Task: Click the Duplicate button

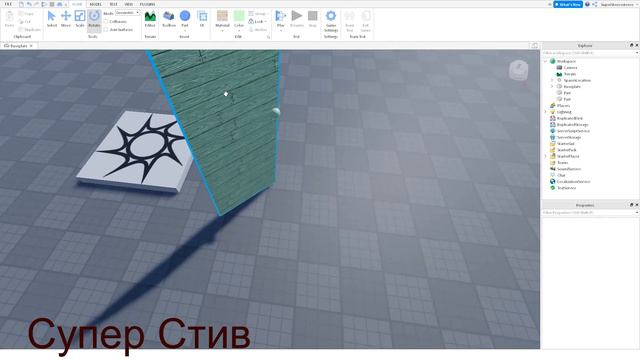Action: click(29, 30)
